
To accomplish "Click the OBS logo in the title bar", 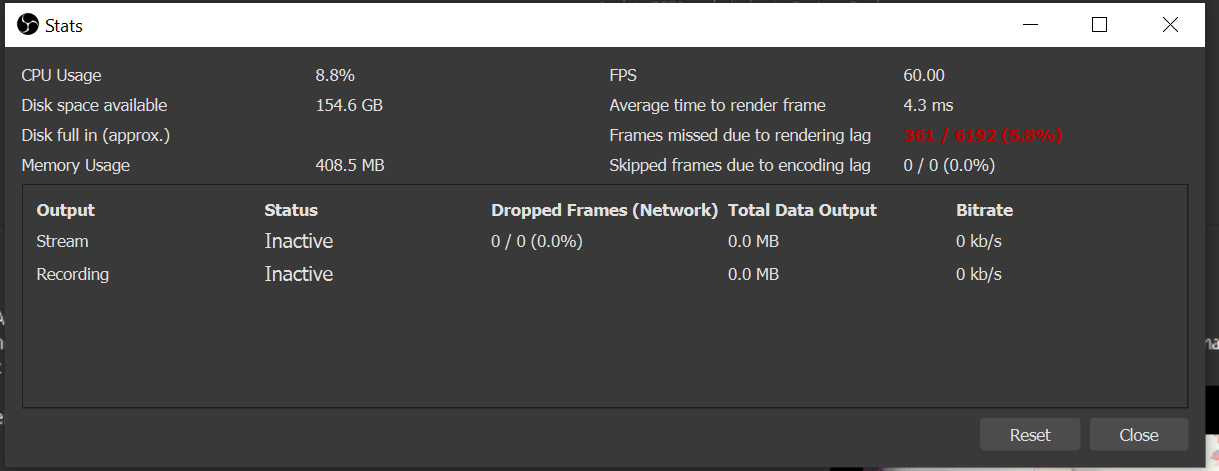I will [28, 25].
